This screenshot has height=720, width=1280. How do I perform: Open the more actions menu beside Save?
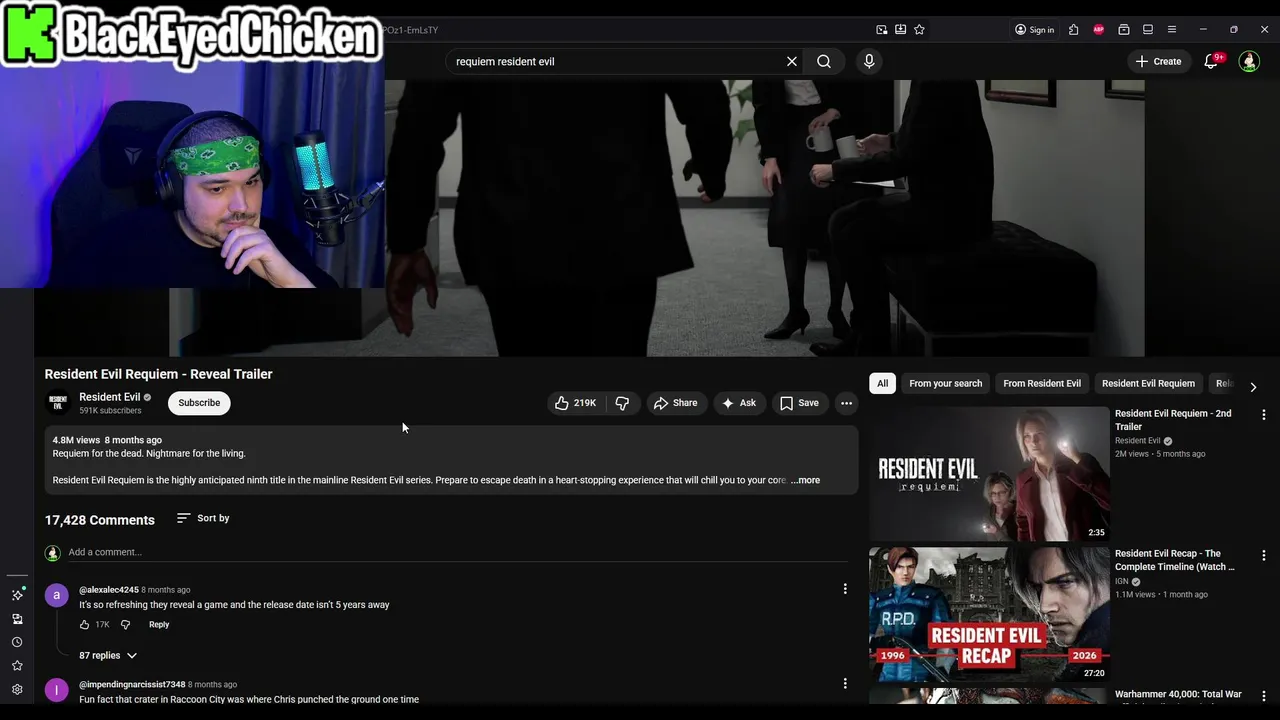(x=846, y=403)
